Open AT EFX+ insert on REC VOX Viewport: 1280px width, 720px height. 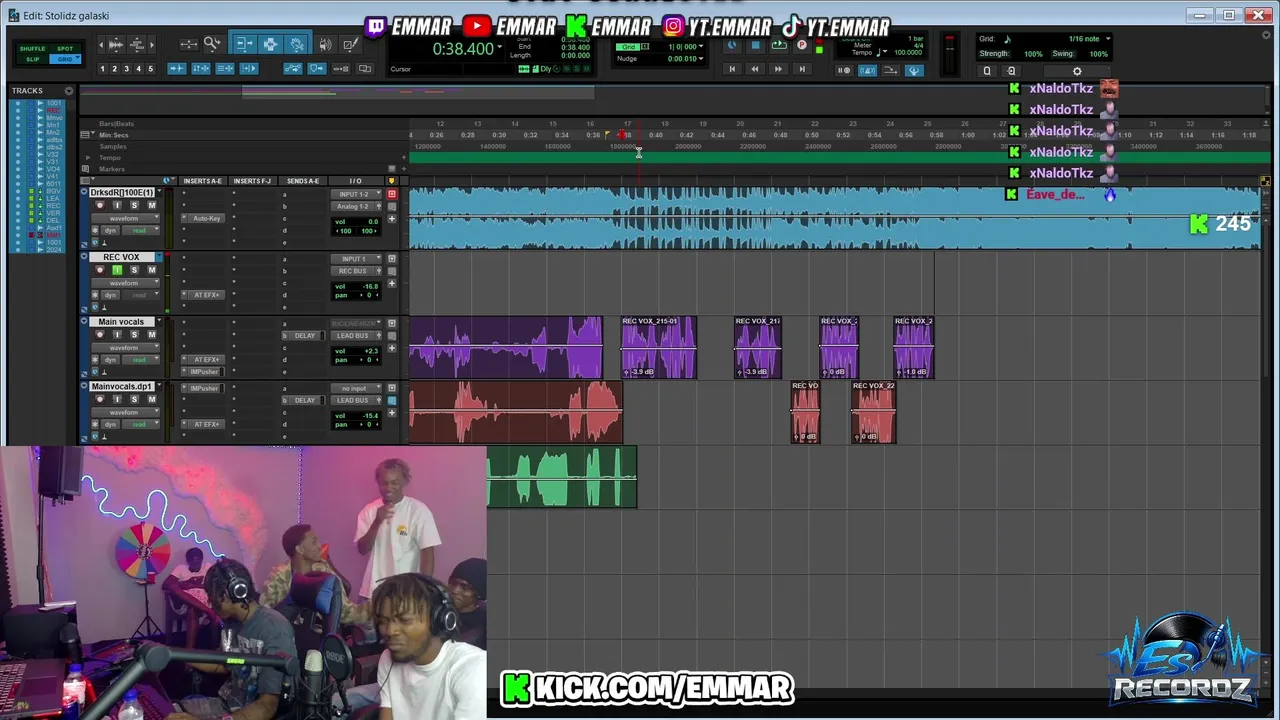205,295
